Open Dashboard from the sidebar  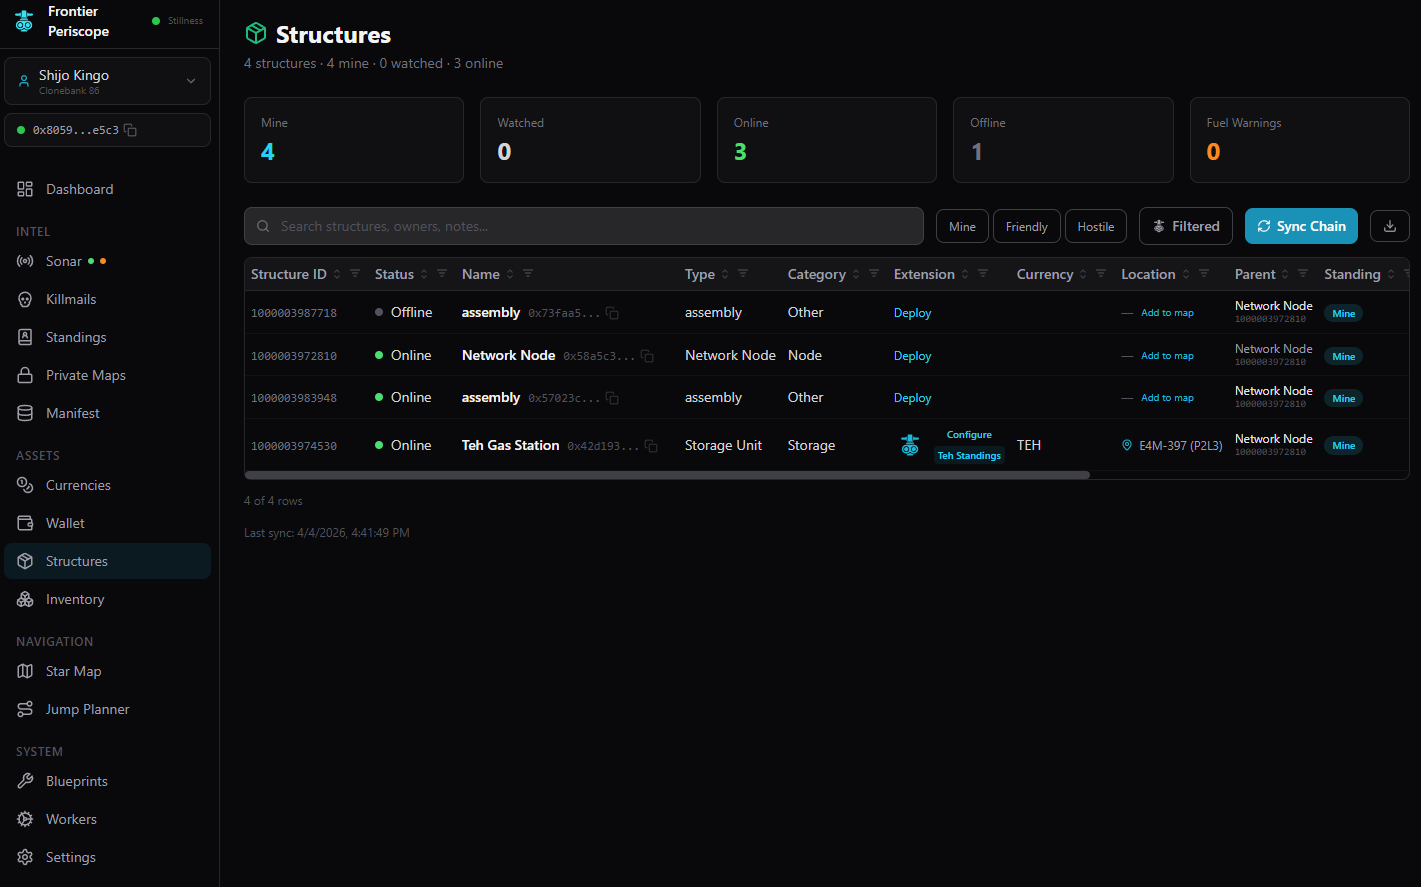pyautogui.click(x=107, y=189)
